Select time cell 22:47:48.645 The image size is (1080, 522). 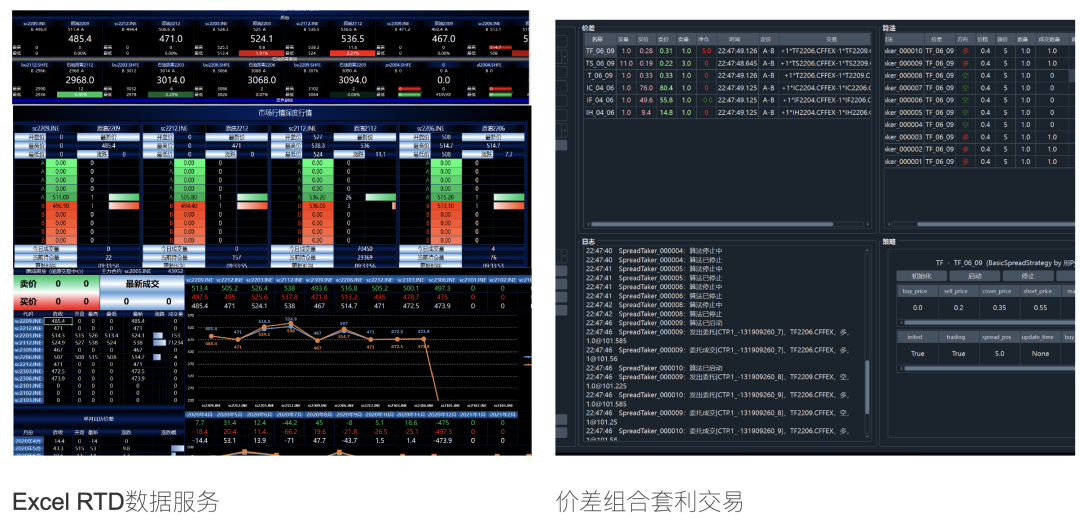(x=737, y=63)
